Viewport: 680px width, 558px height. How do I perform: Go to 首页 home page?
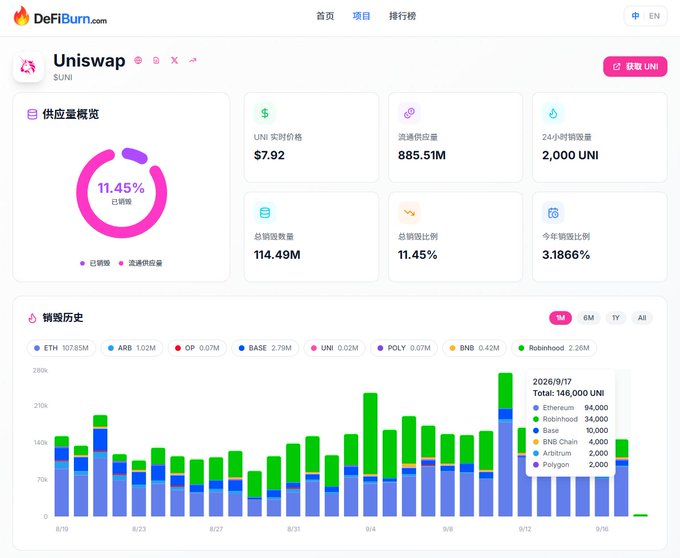pyautogui.click(x=325, y=16)
